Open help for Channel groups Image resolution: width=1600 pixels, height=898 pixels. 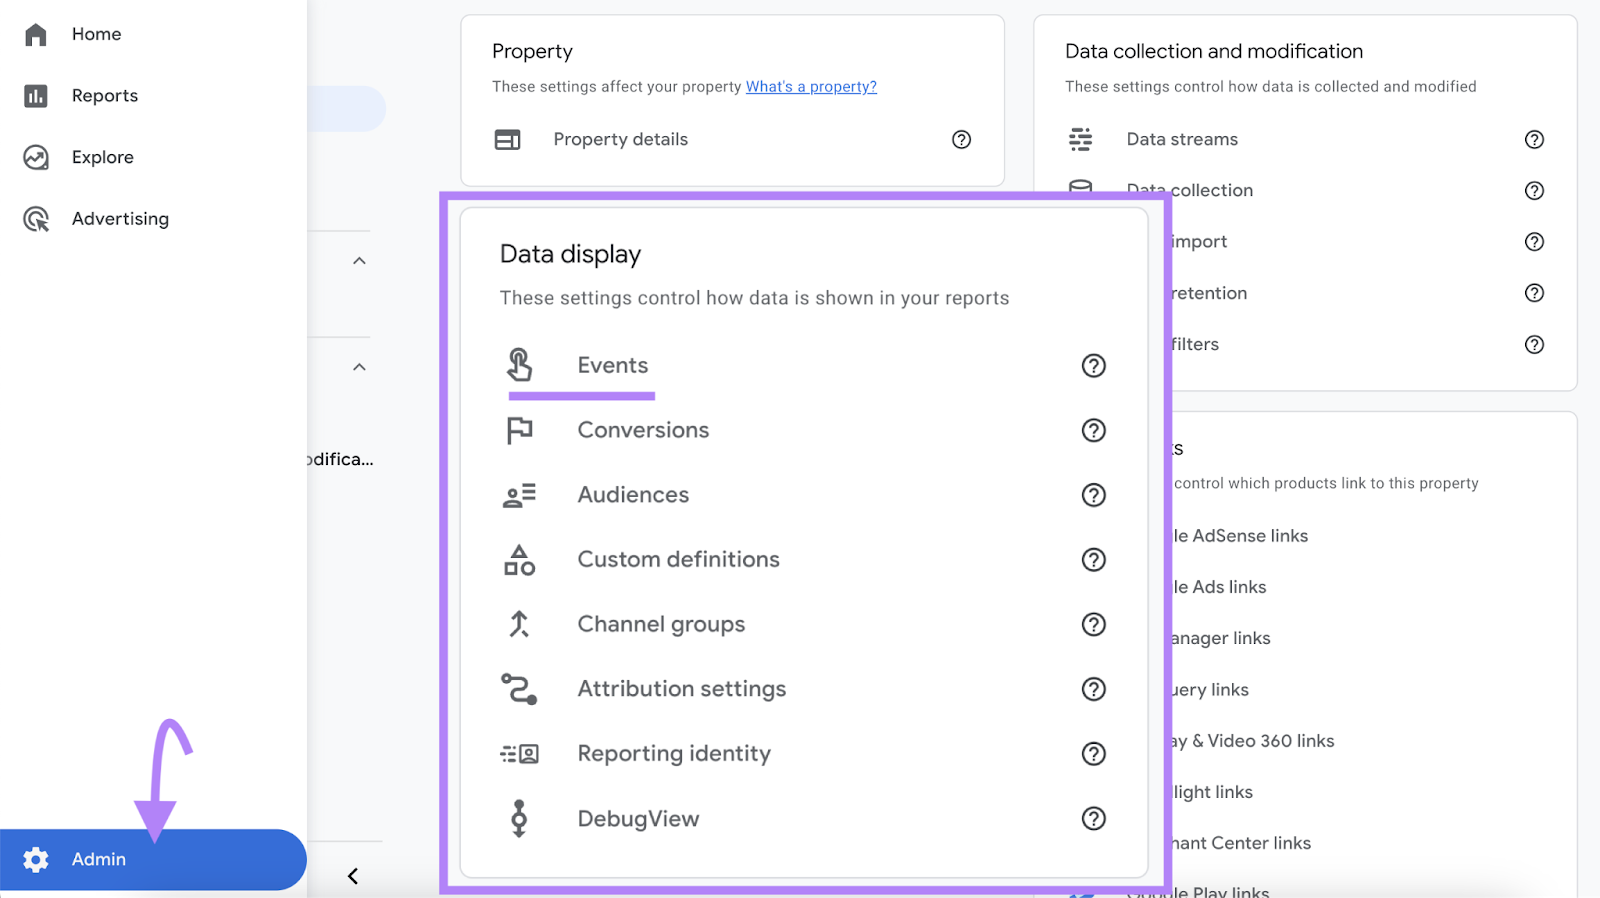pyautogui.click(x=1094, y=625)
